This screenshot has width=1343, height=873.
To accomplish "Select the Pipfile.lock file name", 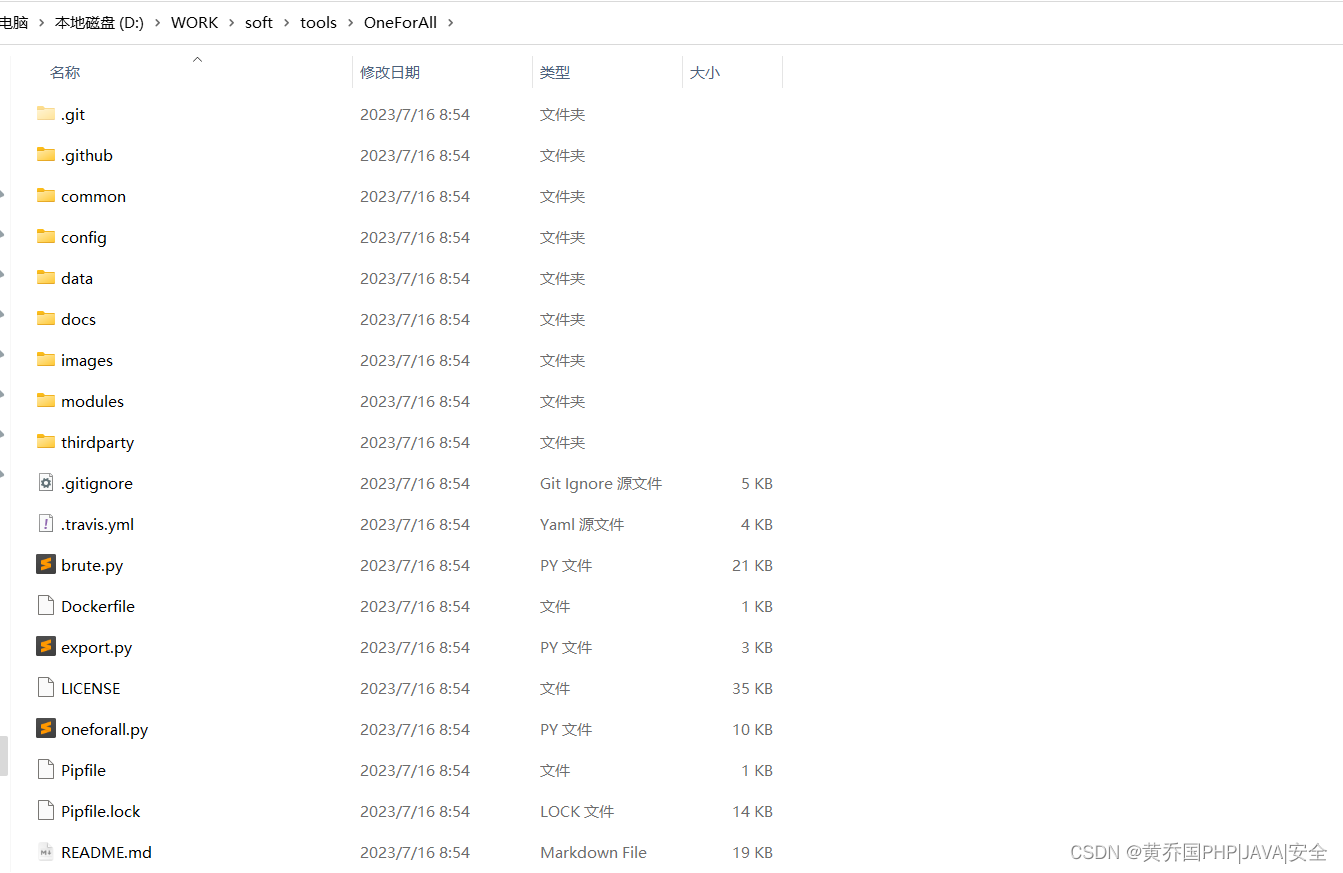I will (x=101, y=811).
